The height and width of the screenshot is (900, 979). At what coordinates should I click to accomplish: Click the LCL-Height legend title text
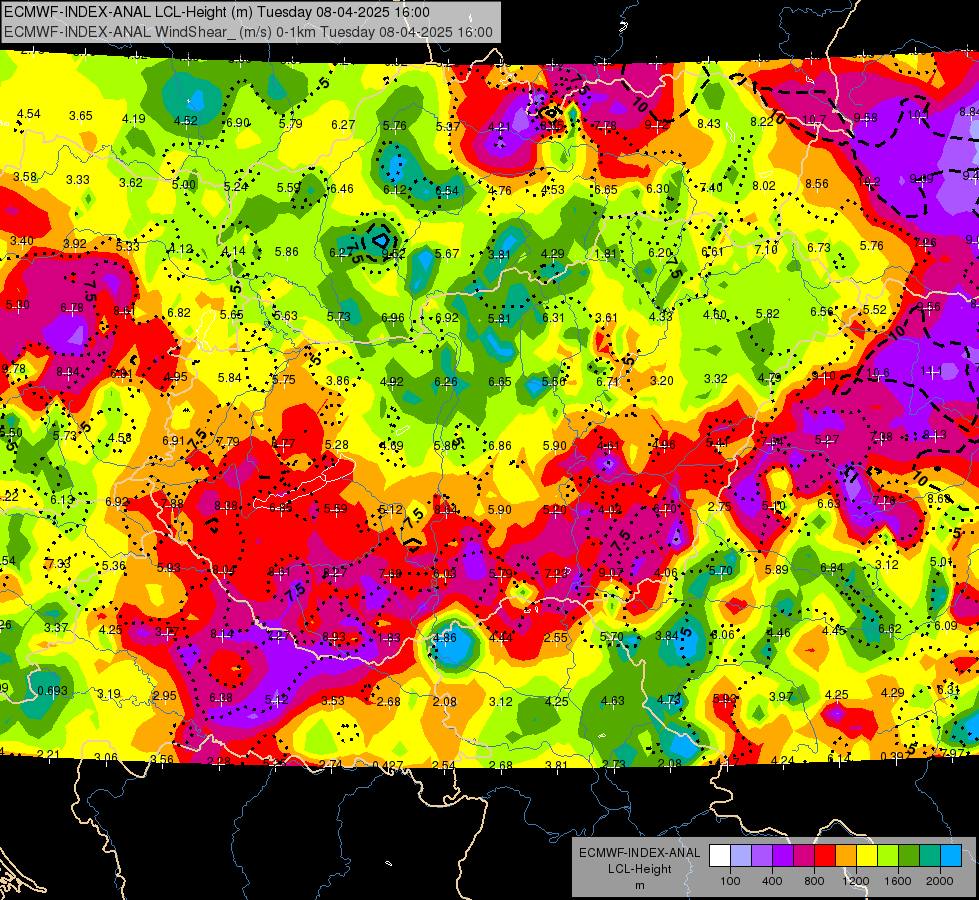639,869
